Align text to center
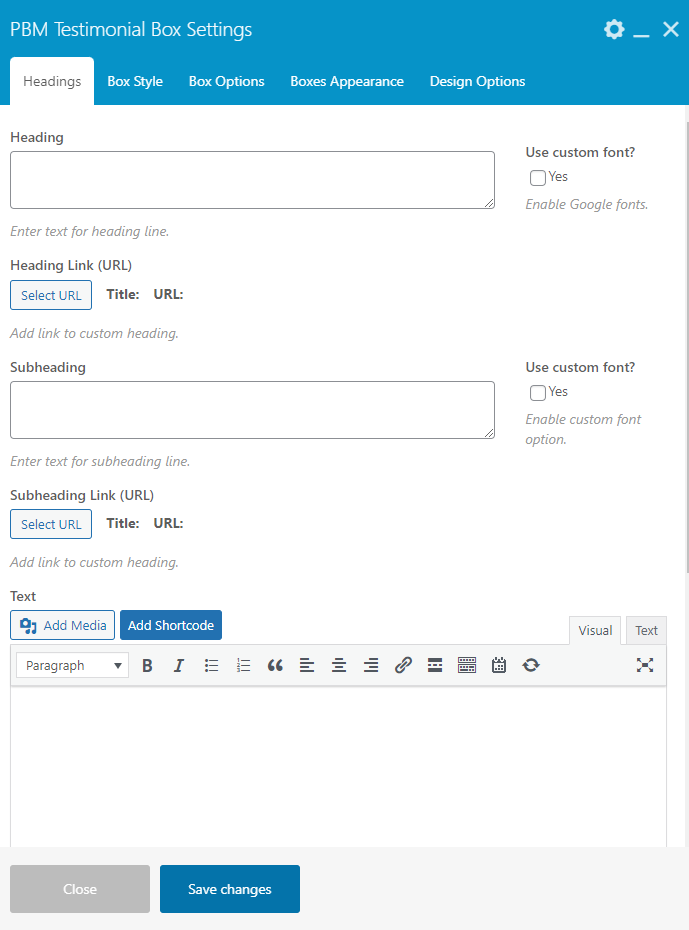Image resolution: width=689 pixels, height=930 pixels. point(339,665)
